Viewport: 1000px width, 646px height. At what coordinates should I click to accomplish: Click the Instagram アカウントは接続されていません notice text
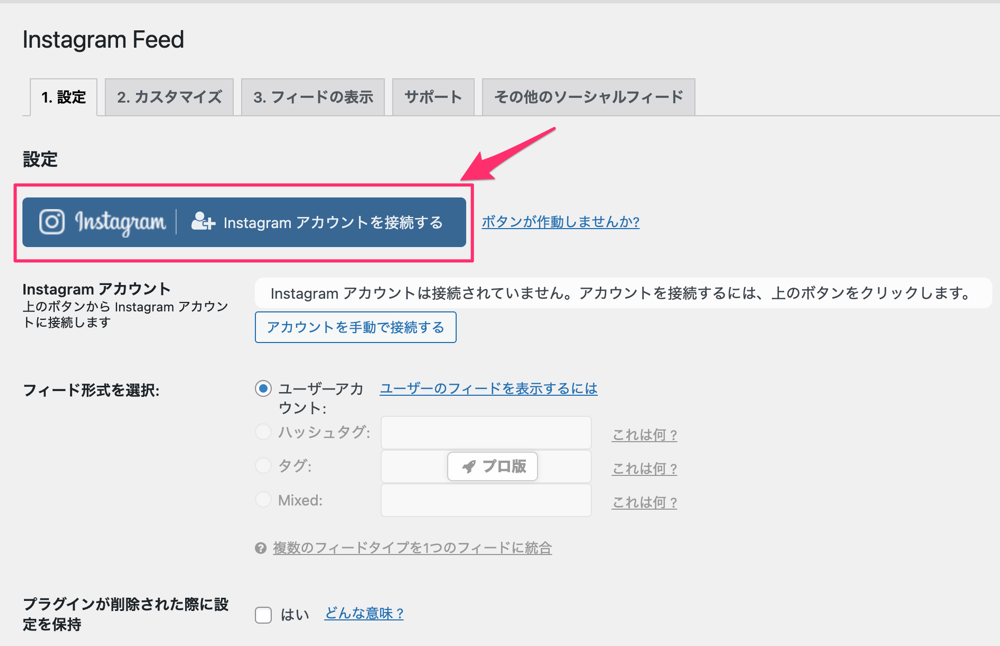tap(621, 293)
